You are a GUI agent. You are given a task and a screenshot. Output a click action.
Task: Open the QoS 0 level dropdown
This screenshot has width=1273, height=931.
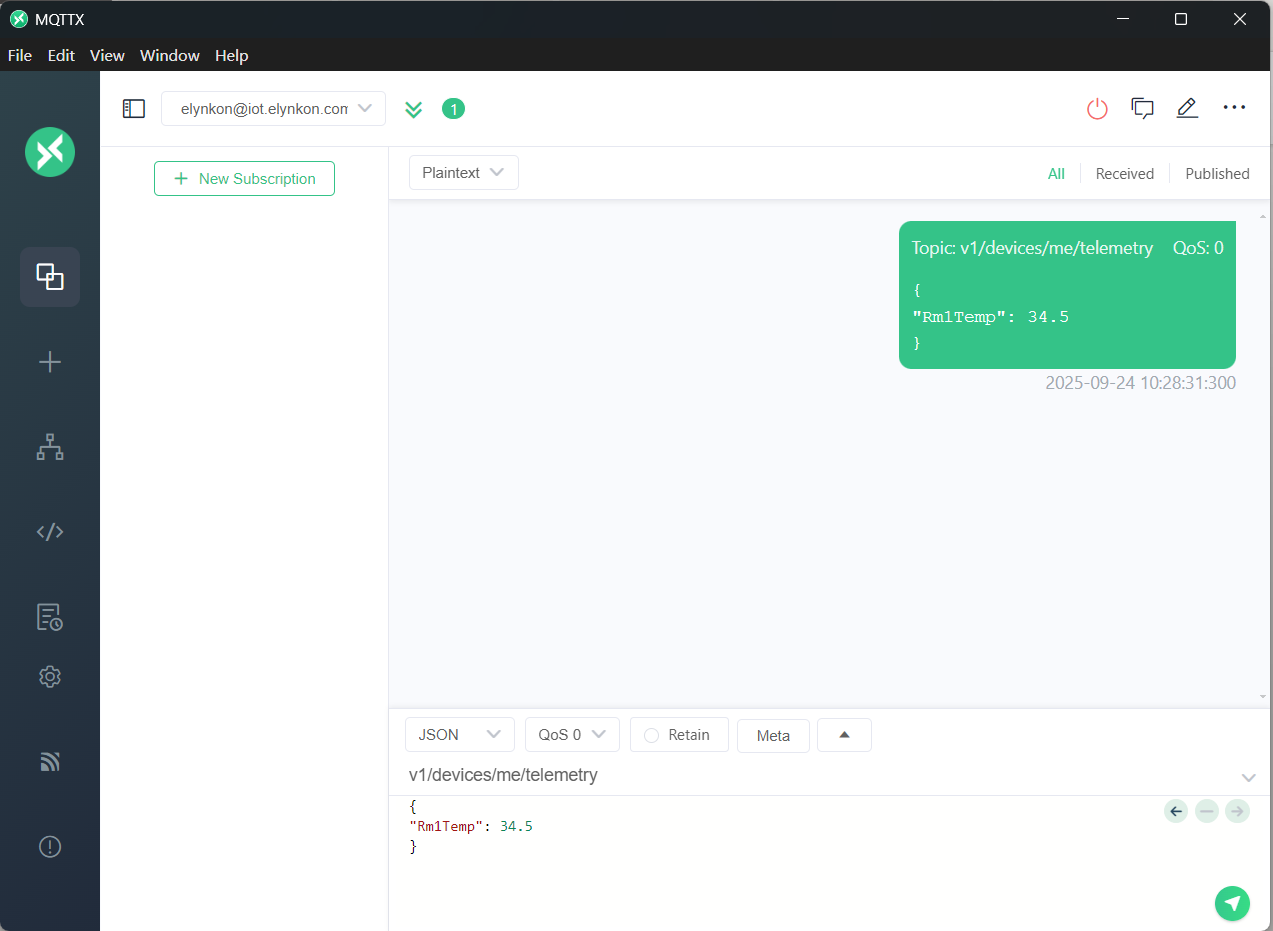[572, 735]
